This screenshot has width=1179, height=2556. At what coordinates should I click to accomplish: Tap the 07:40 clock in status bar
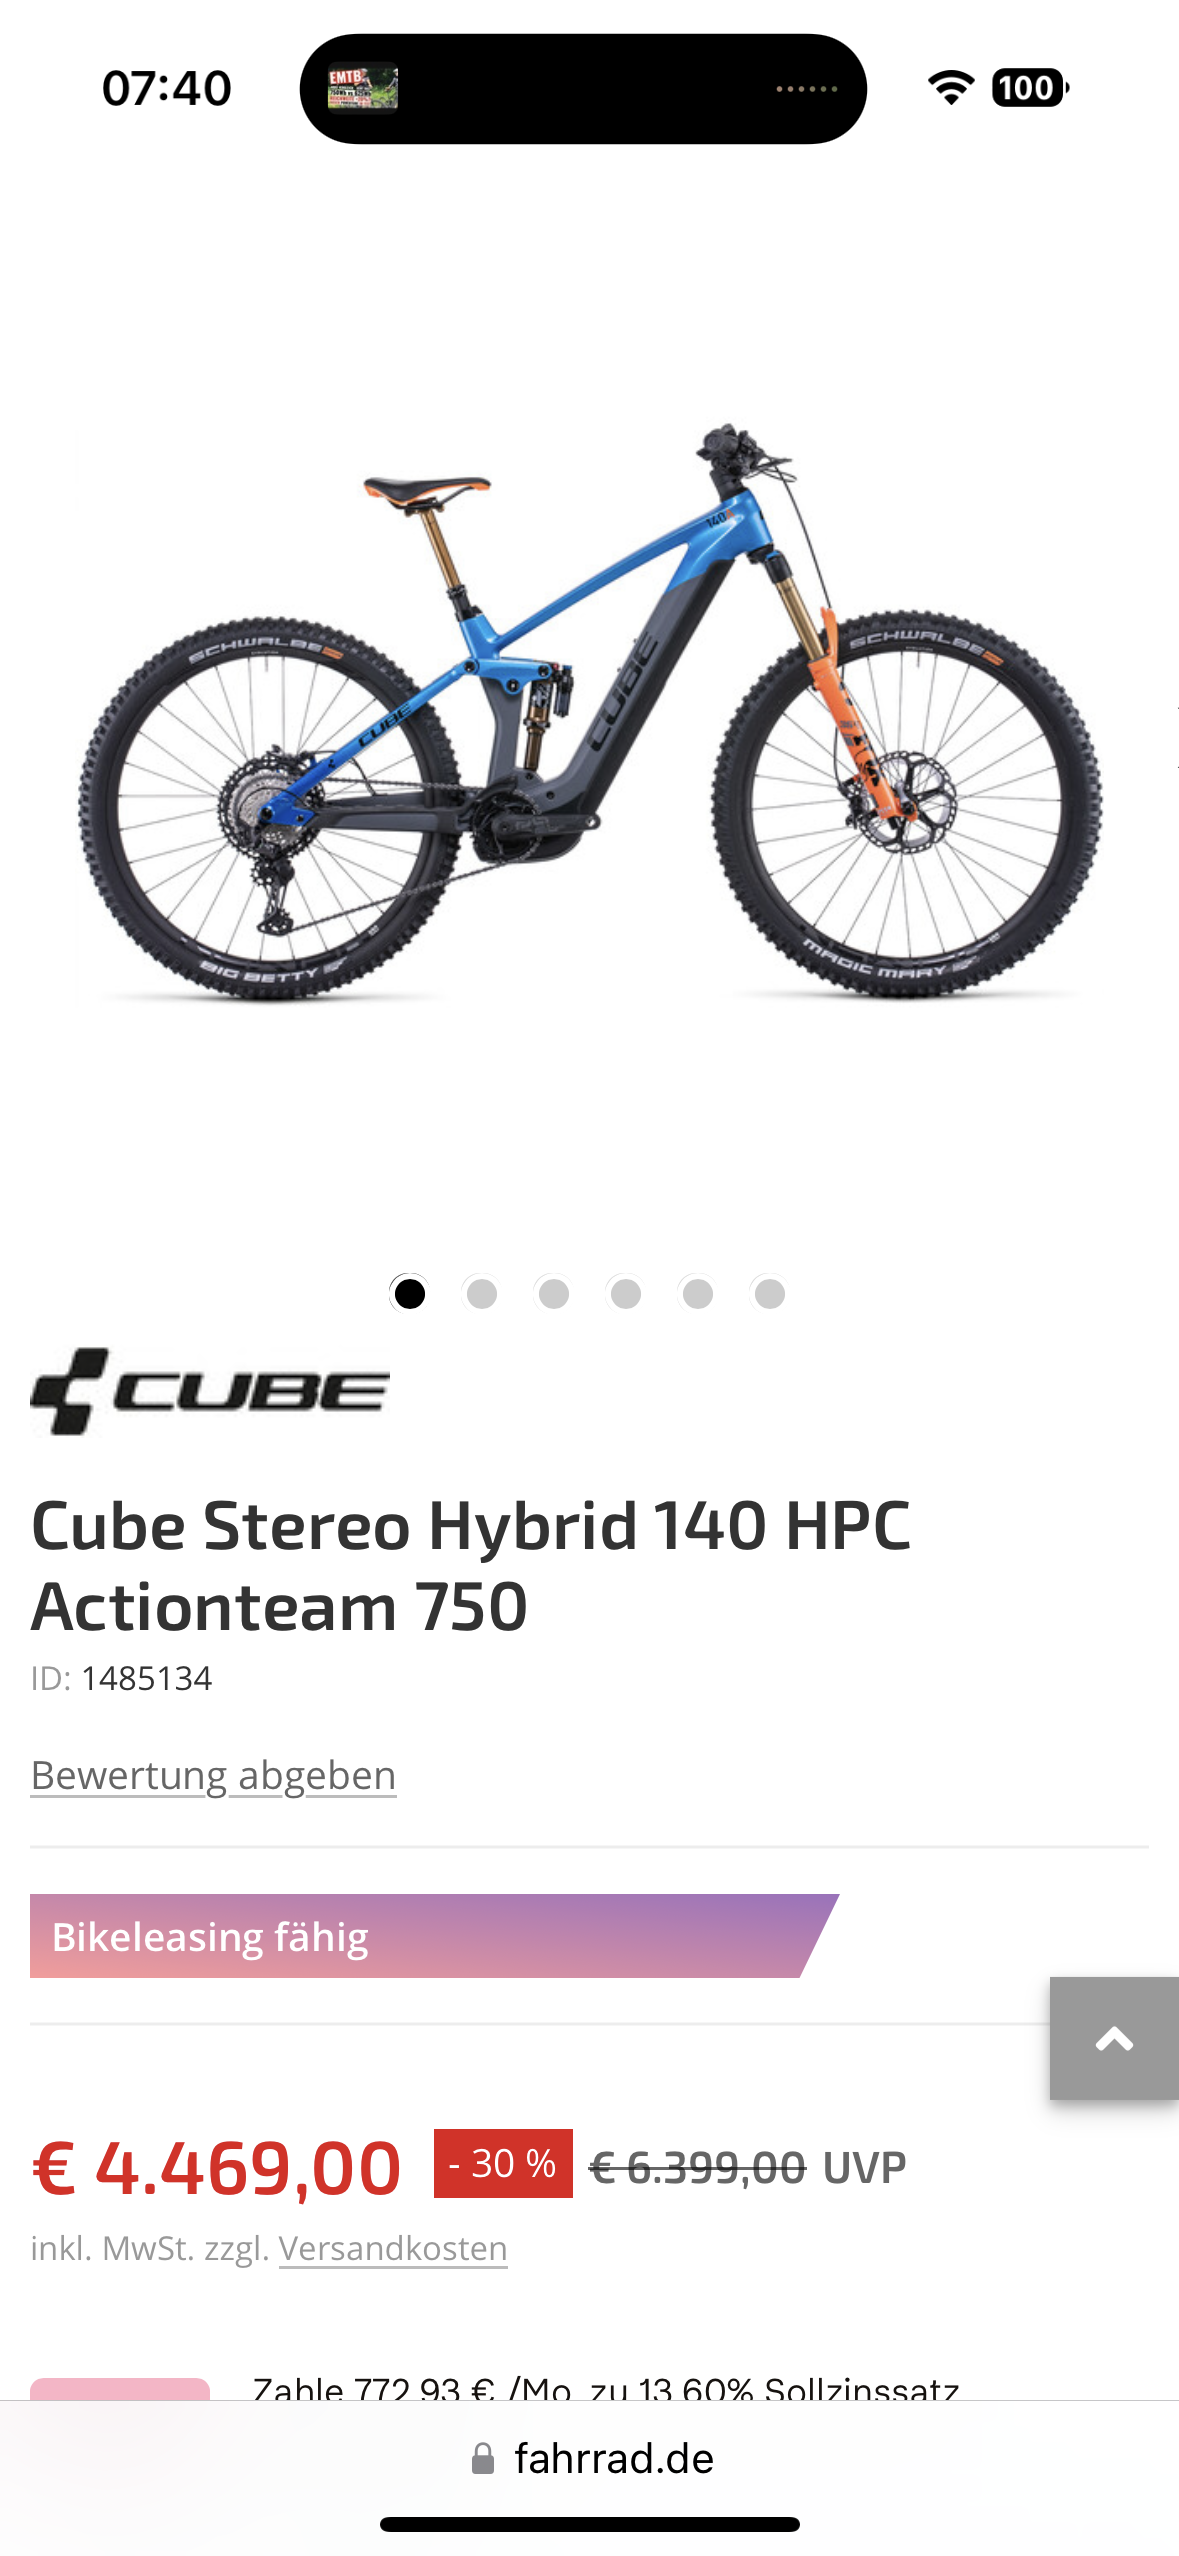click(x=167, y=88)
